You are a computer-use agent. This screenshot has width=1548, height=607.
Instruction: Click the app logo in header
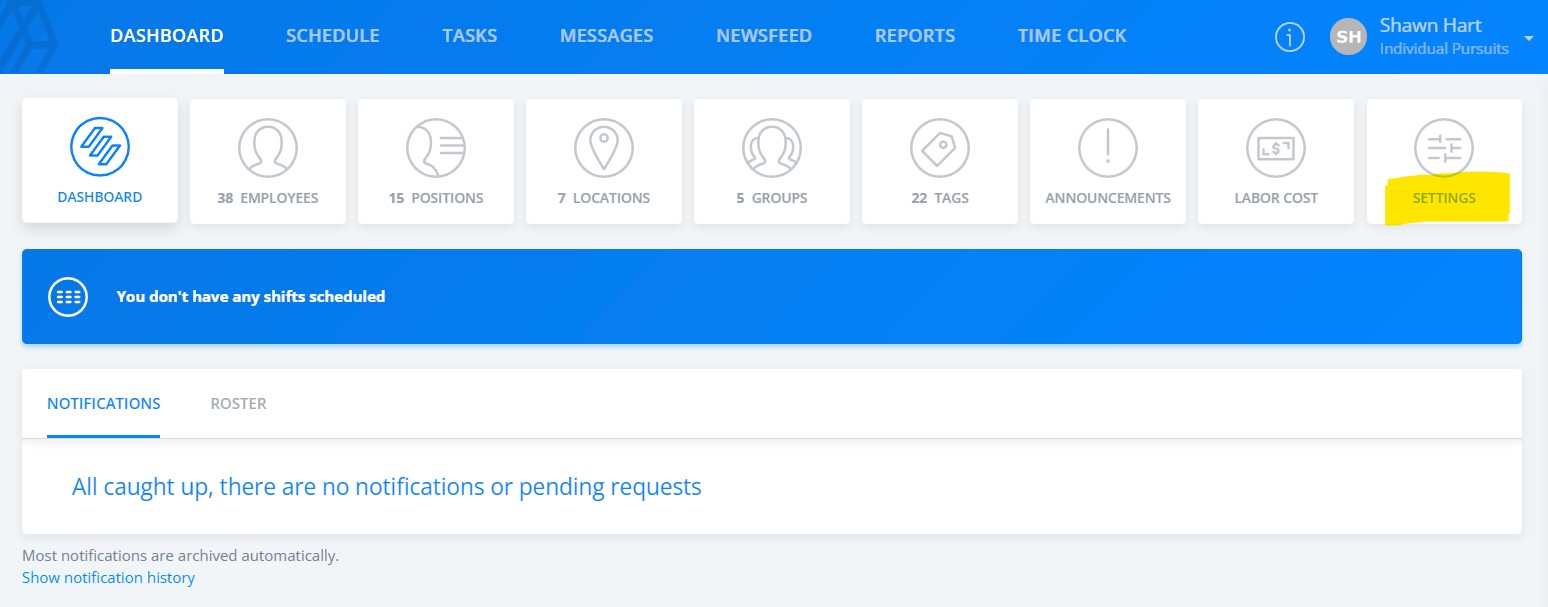(28, 37)
